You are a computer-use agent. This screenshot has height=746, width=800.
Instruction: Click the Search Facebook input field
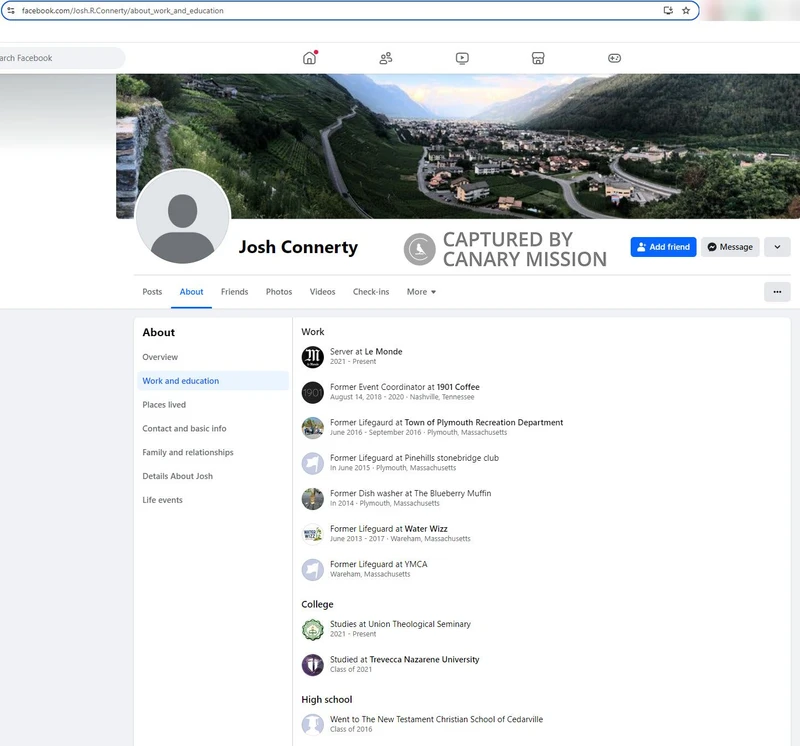click(55, 58)
